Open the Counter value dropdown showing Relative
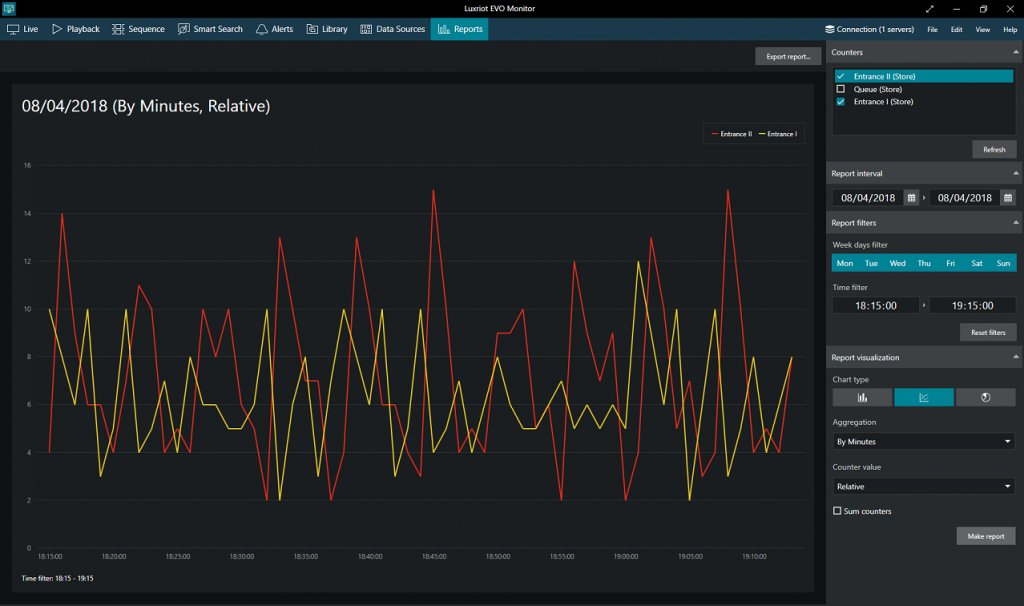The width and height of the screenshot is (1024, 606). coord(922,486)
